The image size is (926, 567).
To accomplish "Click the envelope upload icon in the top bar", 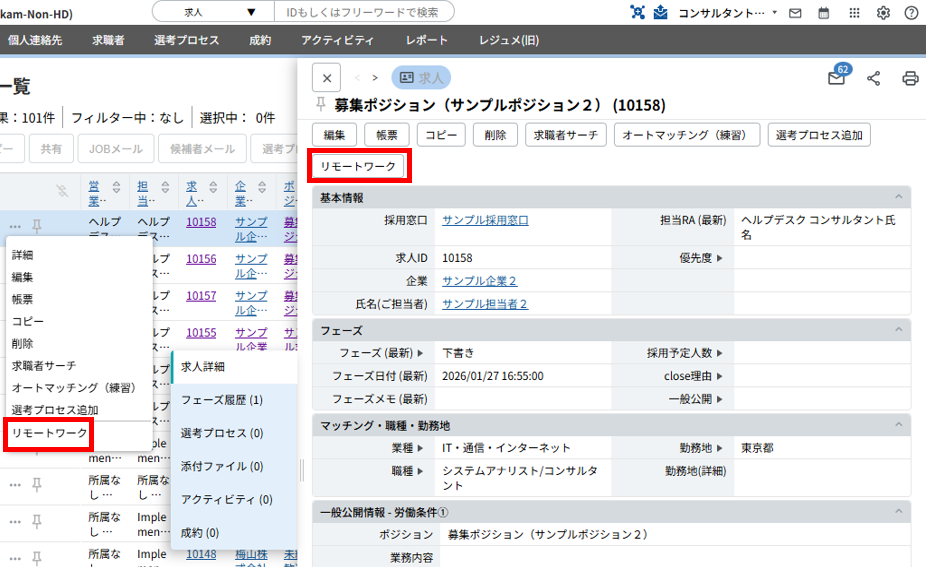I will click(660, 13).
